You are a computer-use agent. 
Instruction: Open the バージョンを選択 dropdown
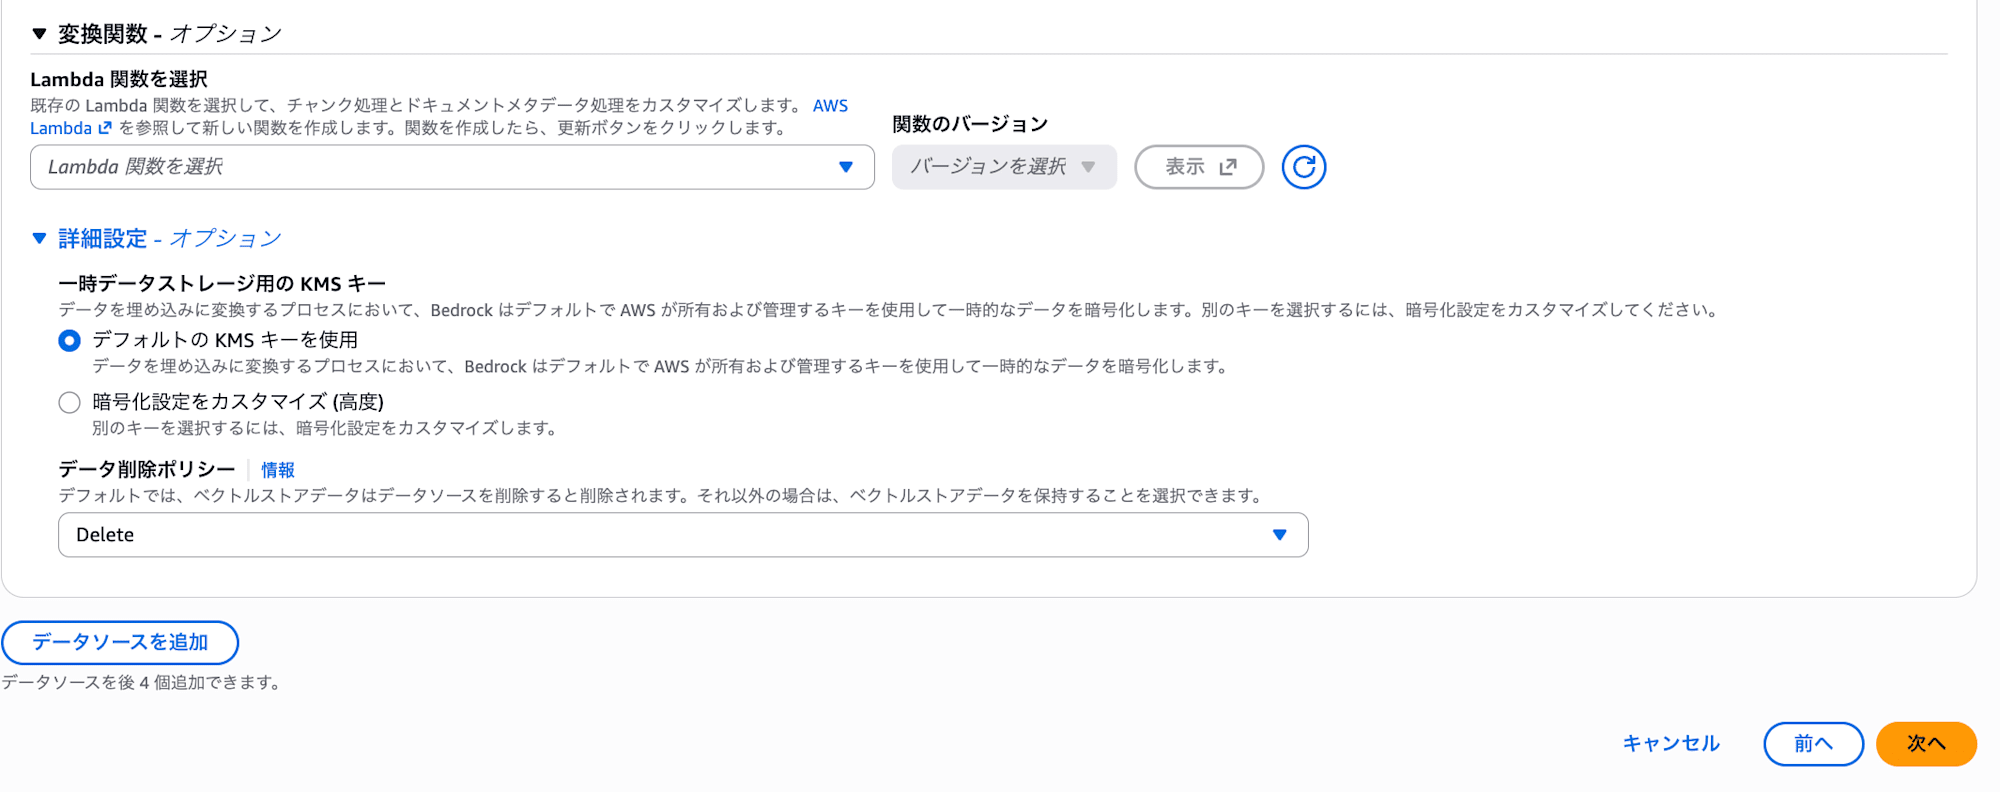pos(1004,167)
